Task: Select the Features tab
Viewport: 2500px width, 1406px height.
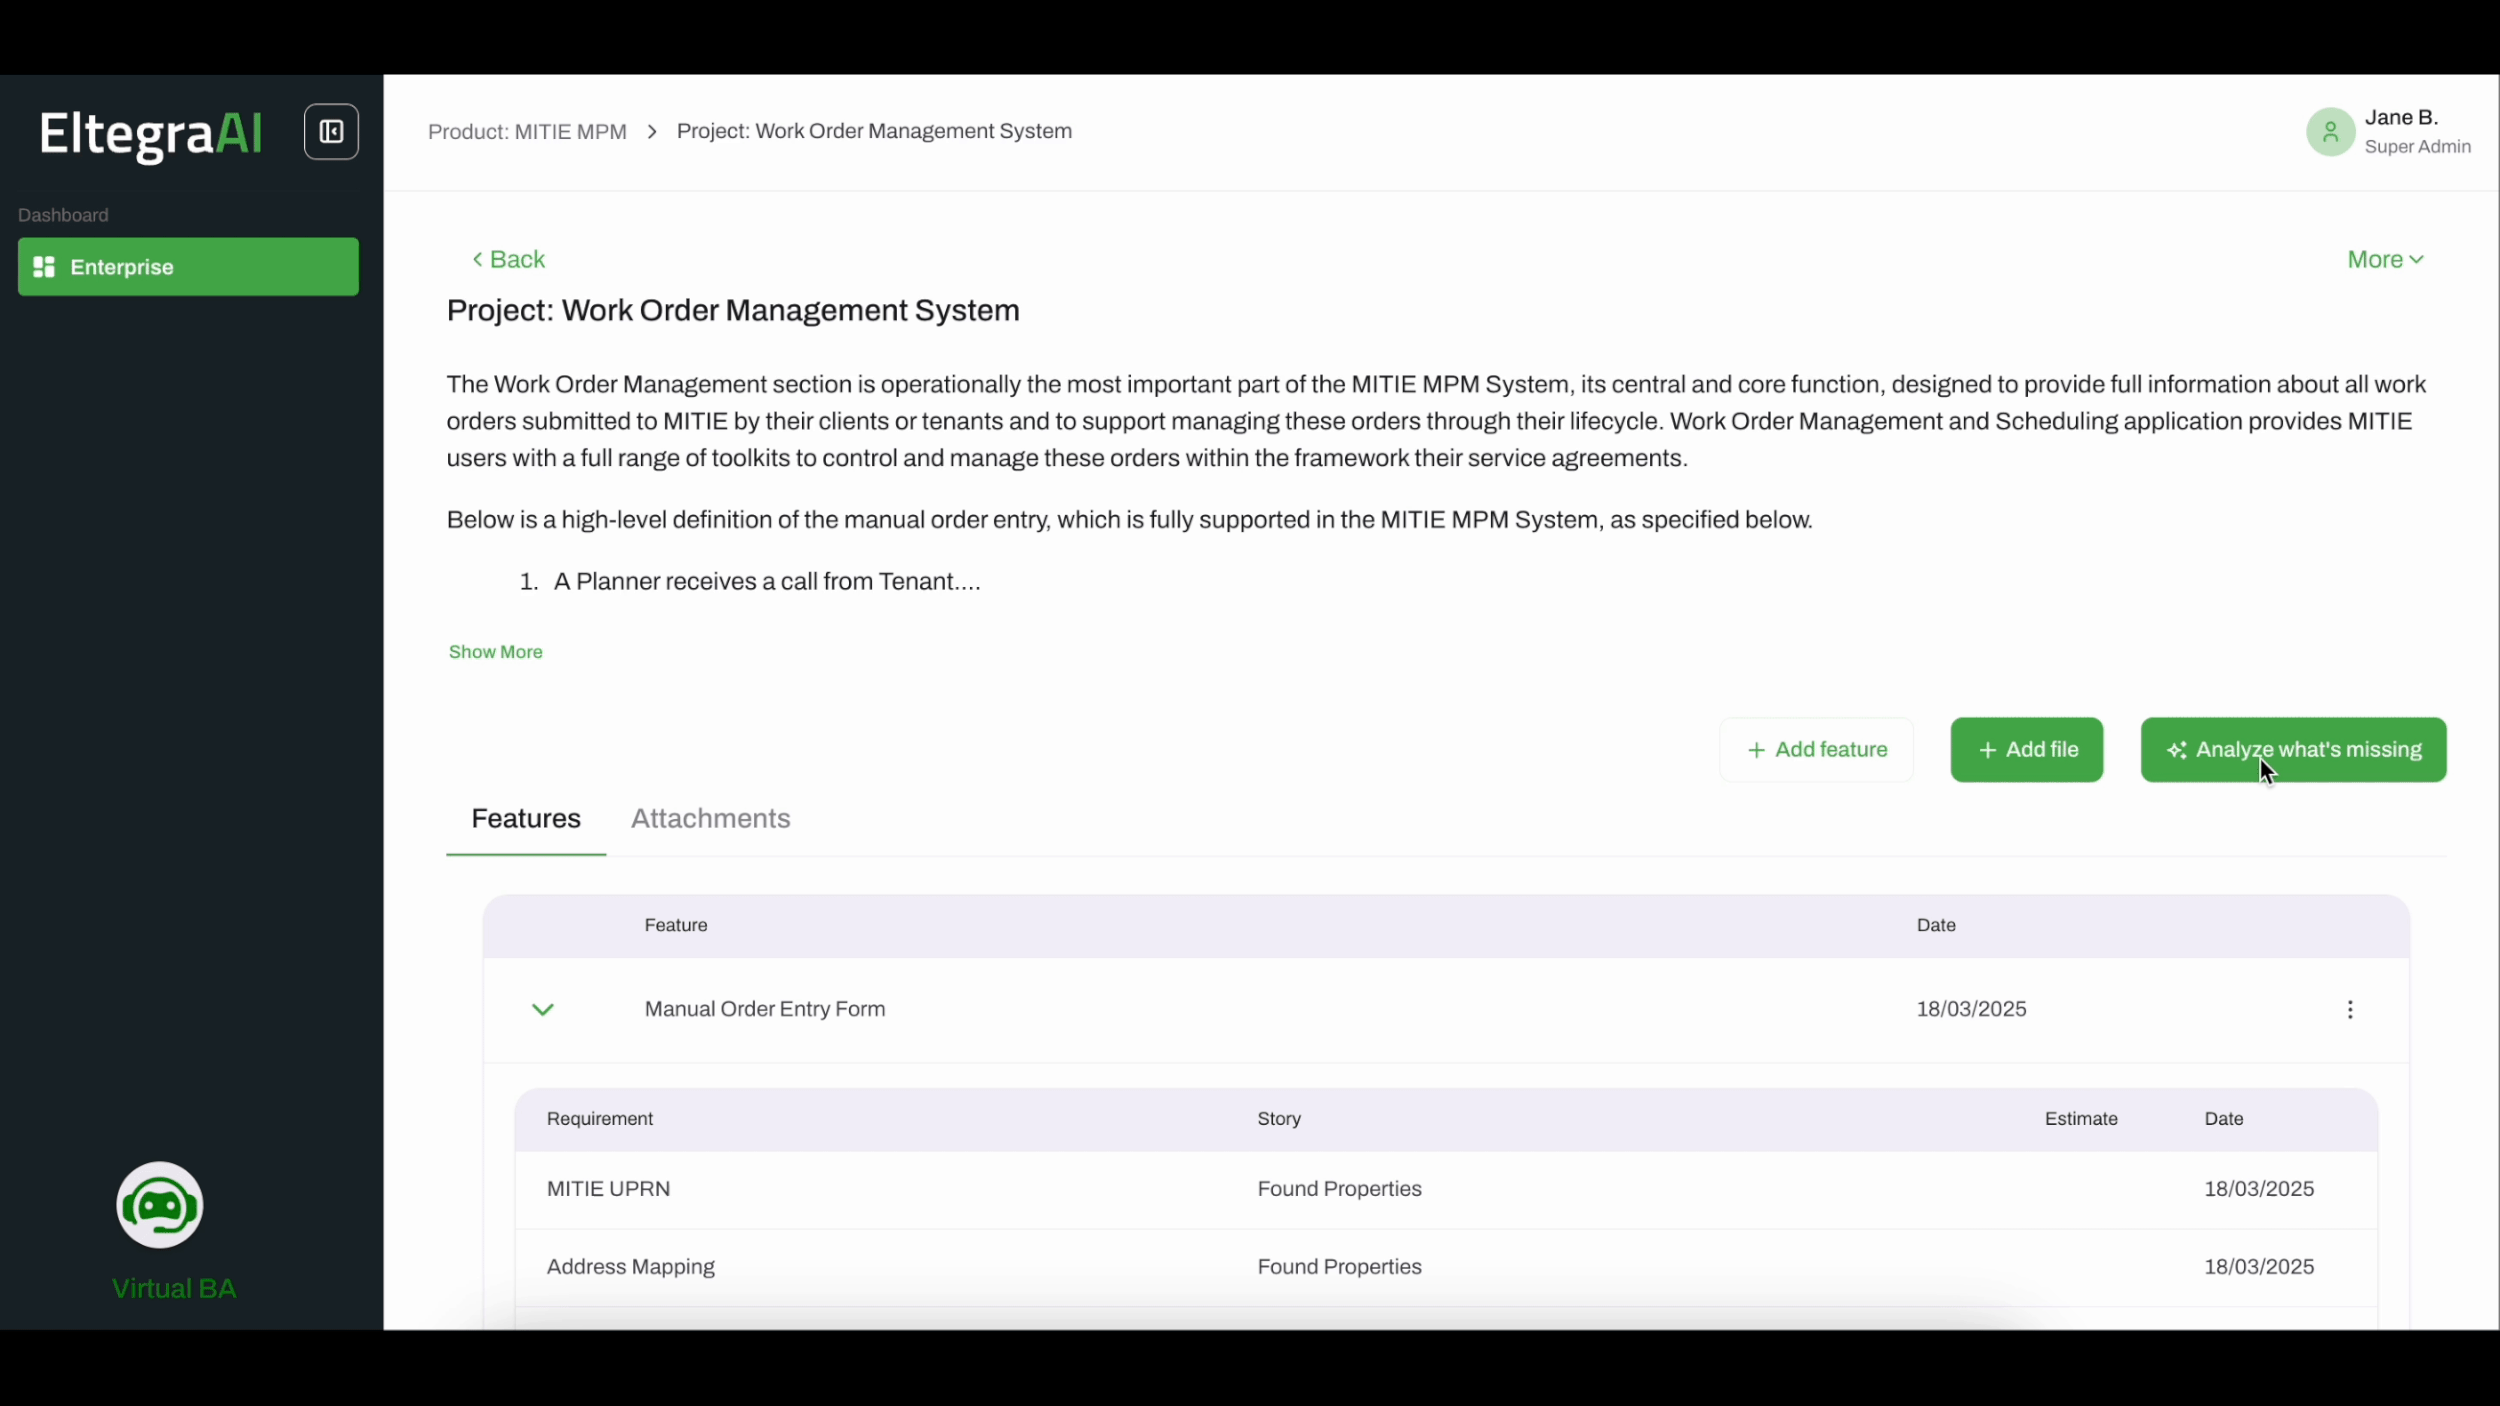Action: click(526, 818)
